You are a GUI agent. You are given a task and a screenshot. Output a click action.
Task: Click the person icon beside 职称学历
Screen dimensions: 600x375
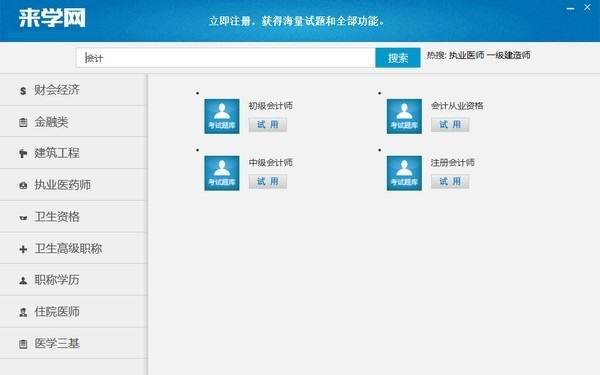click(x=23, y=280)
